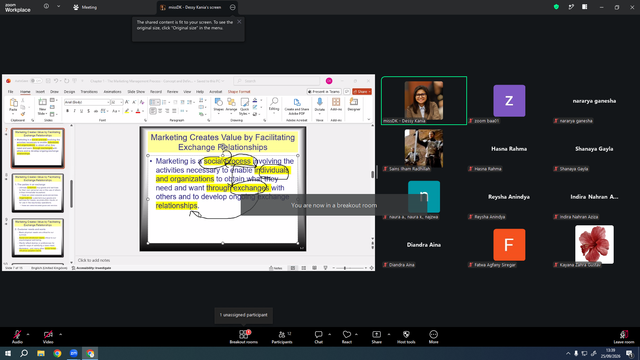
Task: Open Designer in PowerPoint ribbon
Action: pyautogui.click(x=354, y=104)
